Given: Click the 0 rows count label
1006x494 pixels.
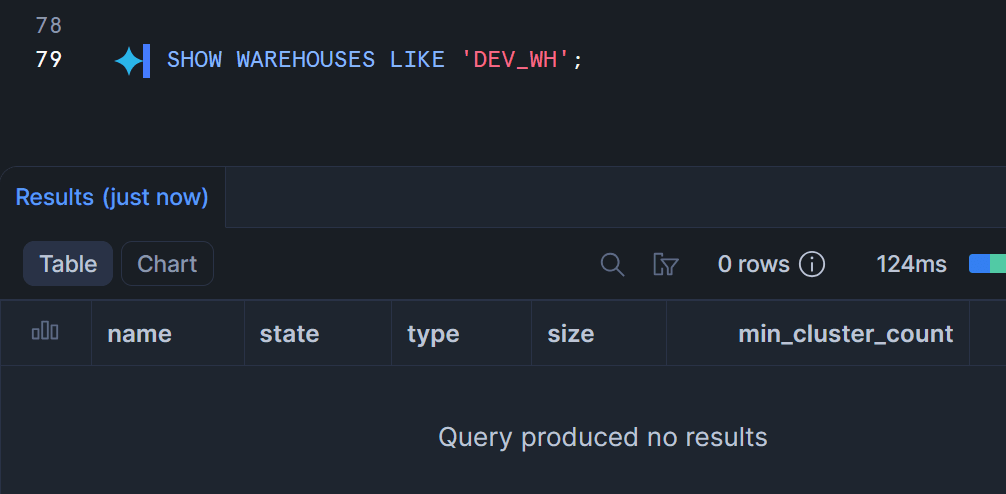Looking at the screenshot, I should point(753,264).
